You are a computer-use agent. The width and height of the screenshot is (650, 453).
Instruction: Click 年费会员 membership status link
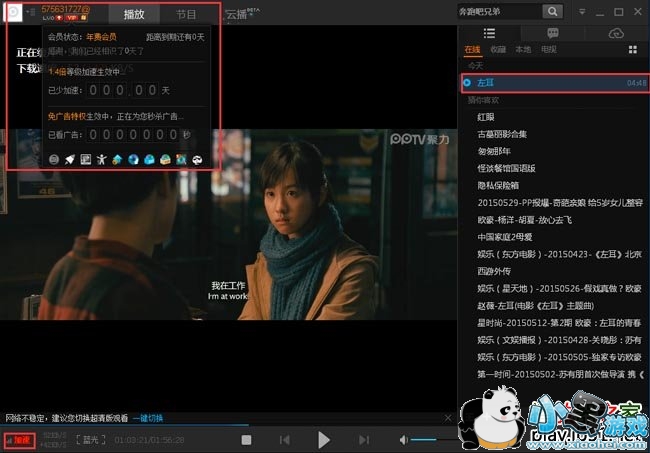101,37
